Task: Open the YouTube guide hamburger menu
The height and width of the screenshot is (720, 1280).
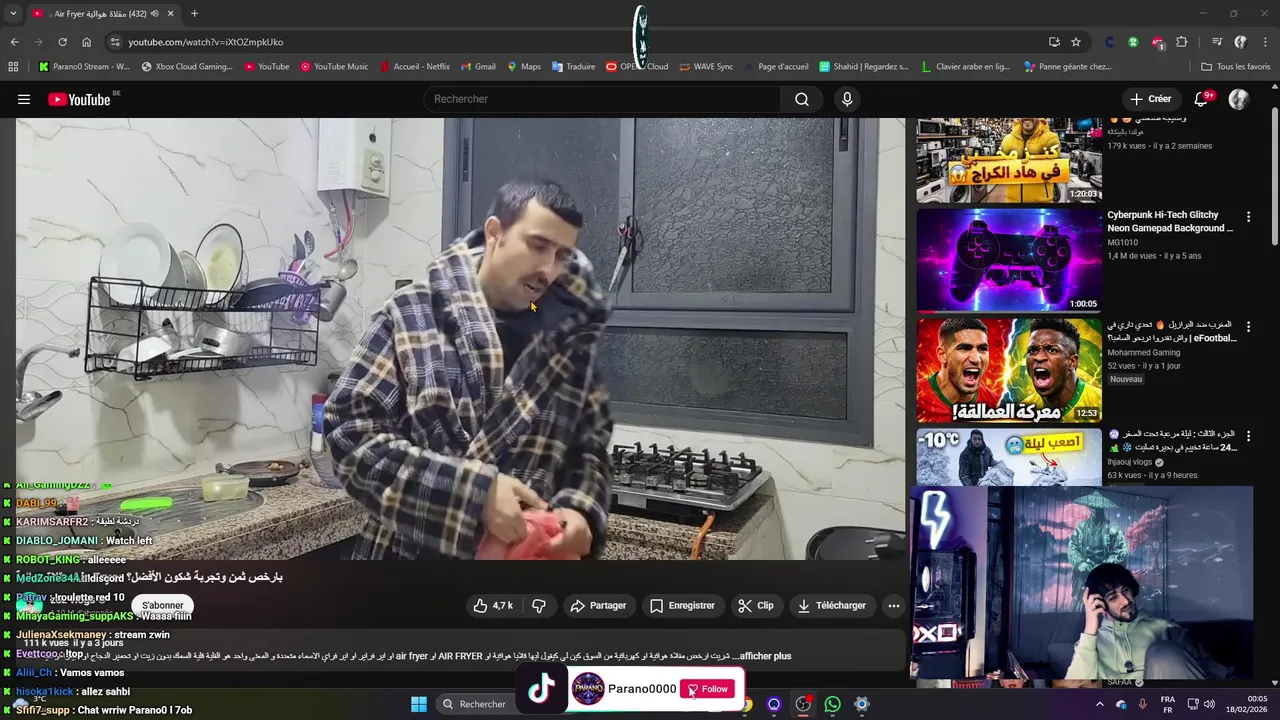Action: (x=24, y=99)
